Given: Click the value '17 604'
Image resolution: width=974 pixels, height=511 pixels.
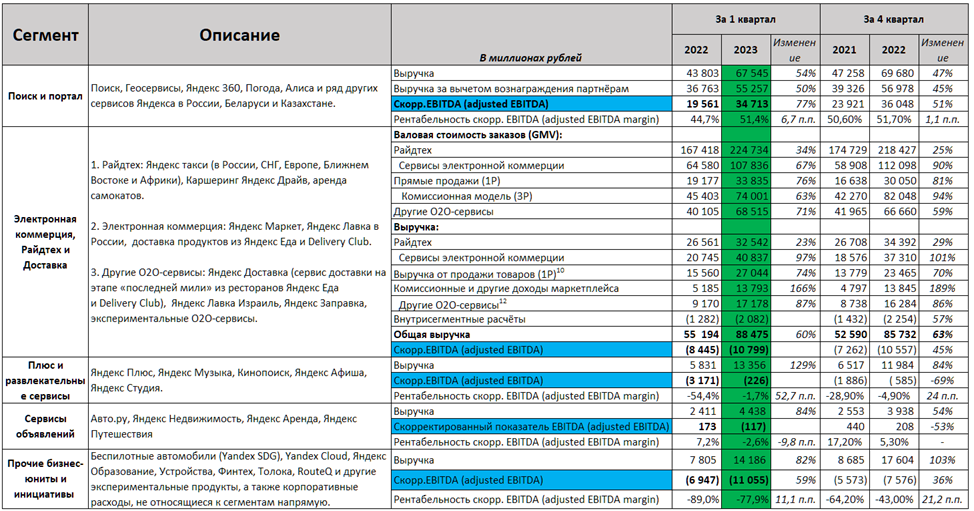Looking at the screenshot, I should [893, 460].
